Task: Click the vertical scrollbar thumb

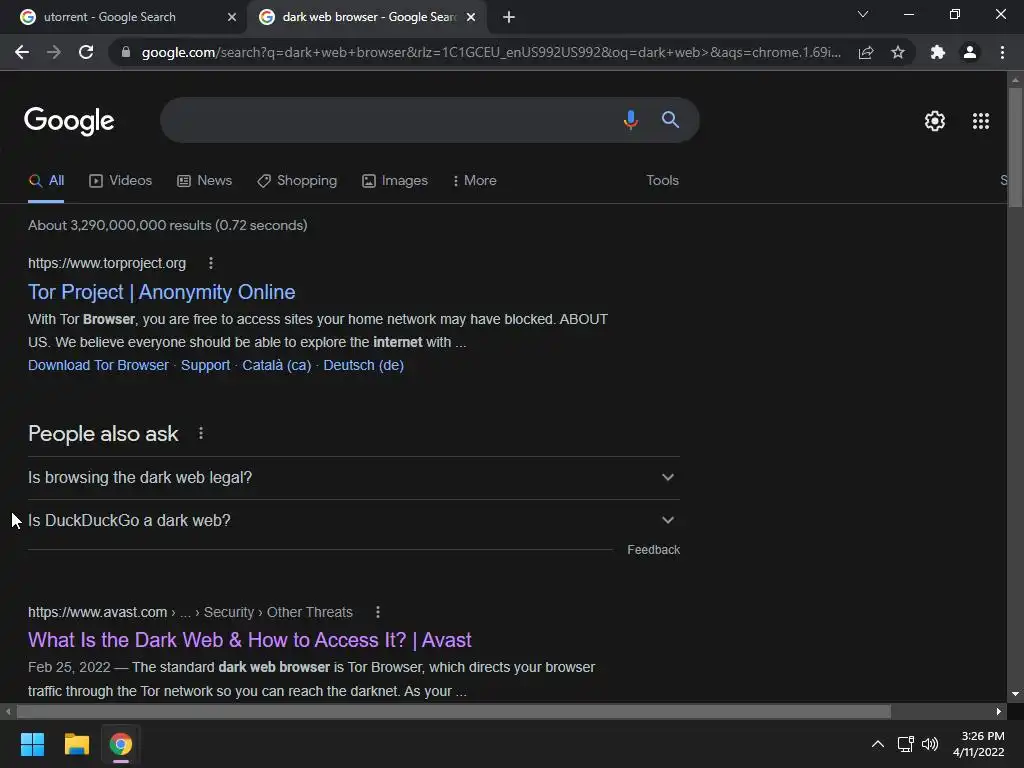Action: (x=1015, y=148)
